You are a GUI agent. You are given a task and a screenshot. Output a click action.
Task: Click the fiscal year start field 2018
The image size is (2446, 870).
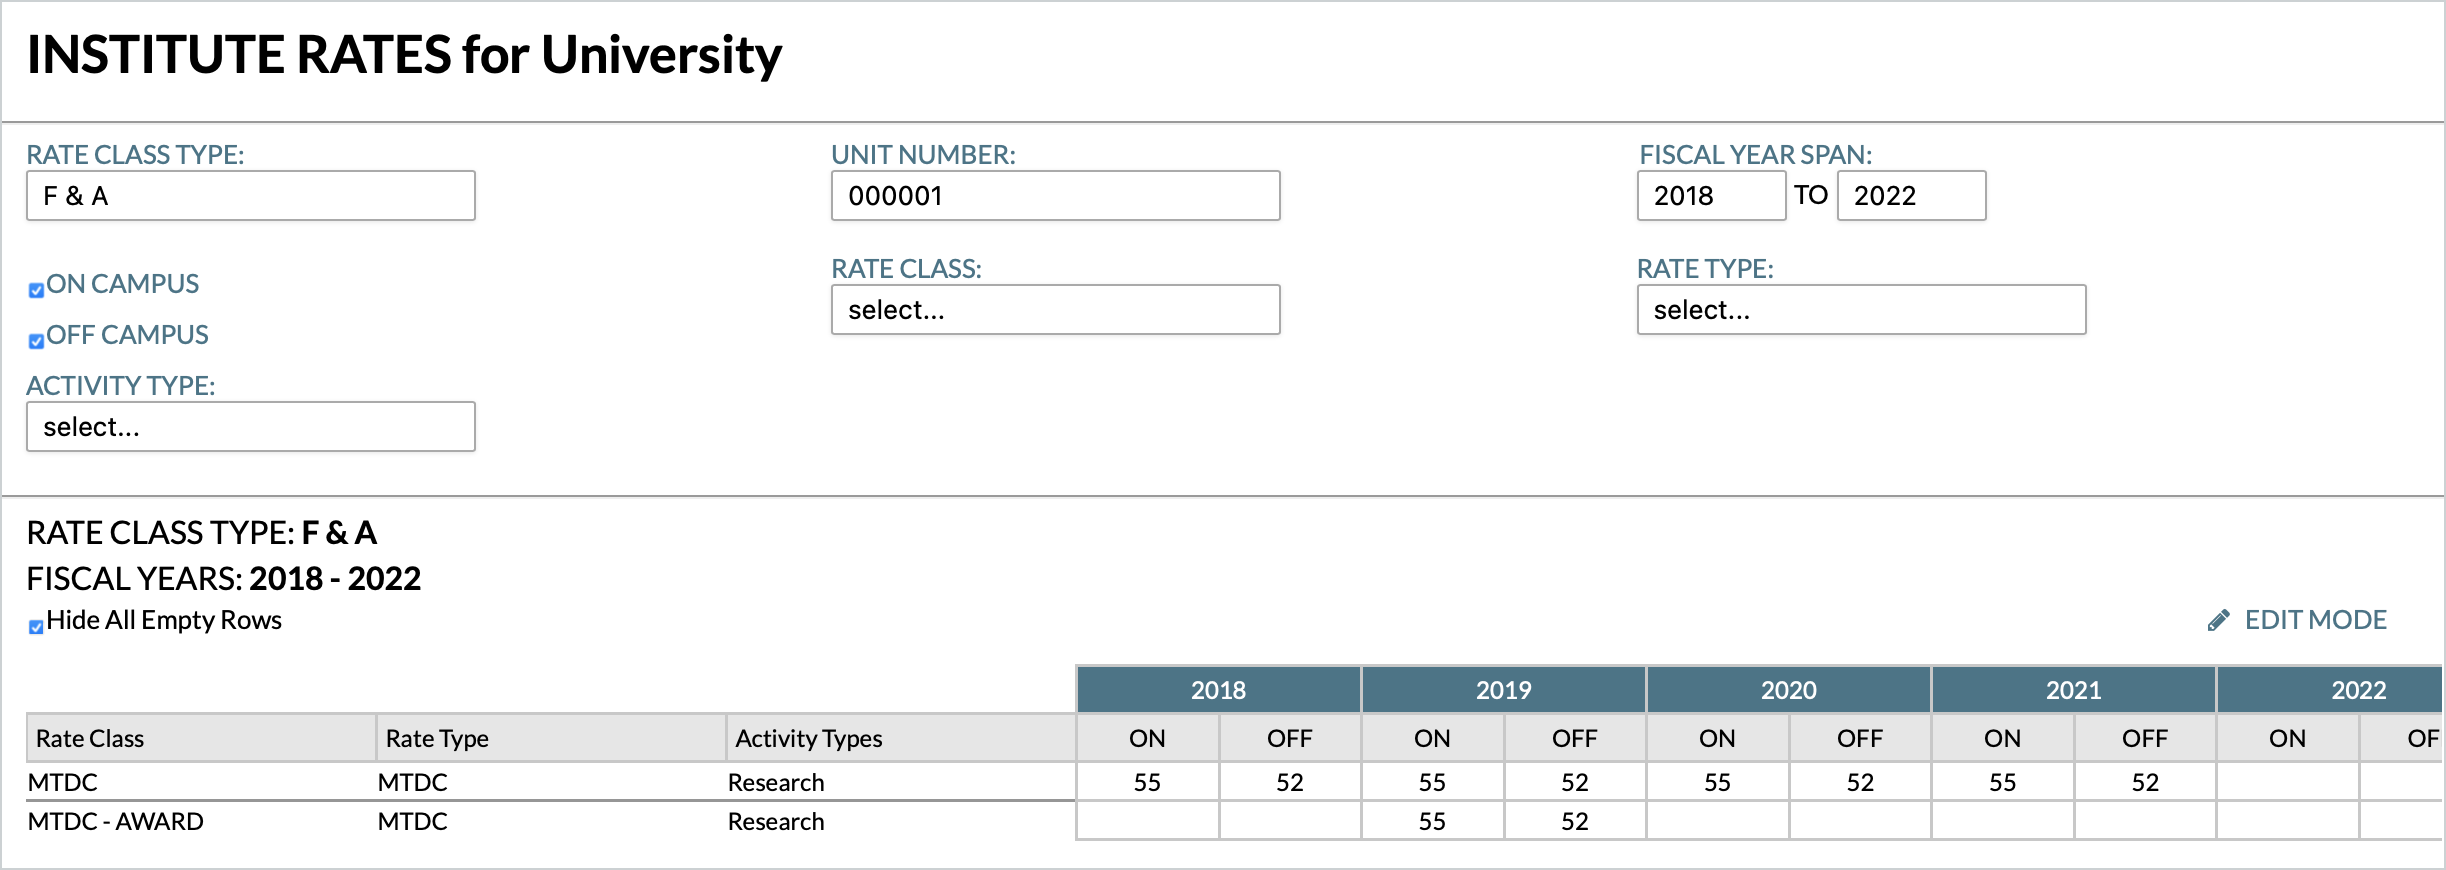1710,196
